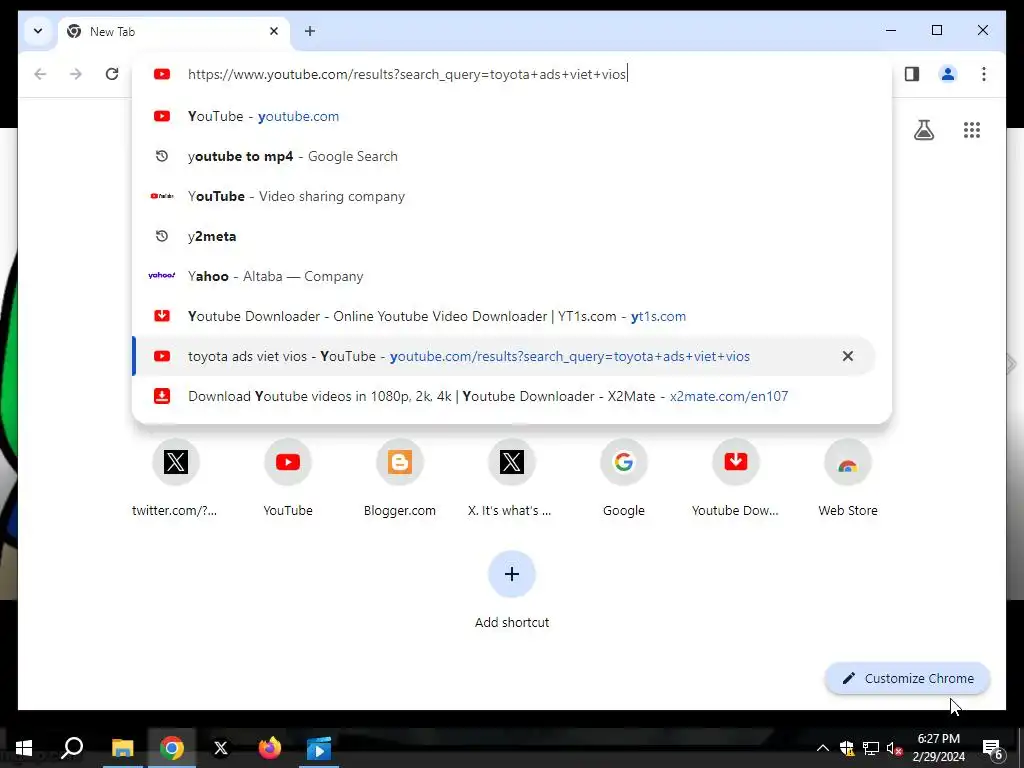The width and height of the screenshot is (1024, 768).
Task: Open the Blogger.com shortcut tile
Action: click(400, 478)
